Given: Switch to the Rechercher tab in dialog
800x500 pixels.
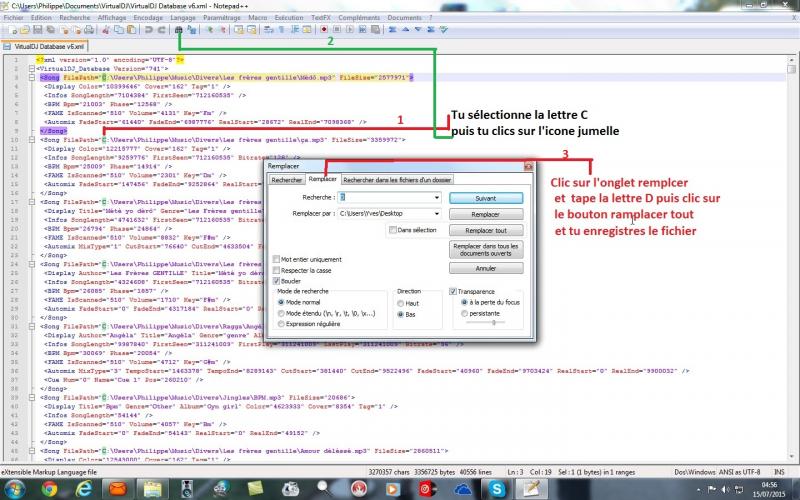Looking at the screenshot, I should point(287,179).
